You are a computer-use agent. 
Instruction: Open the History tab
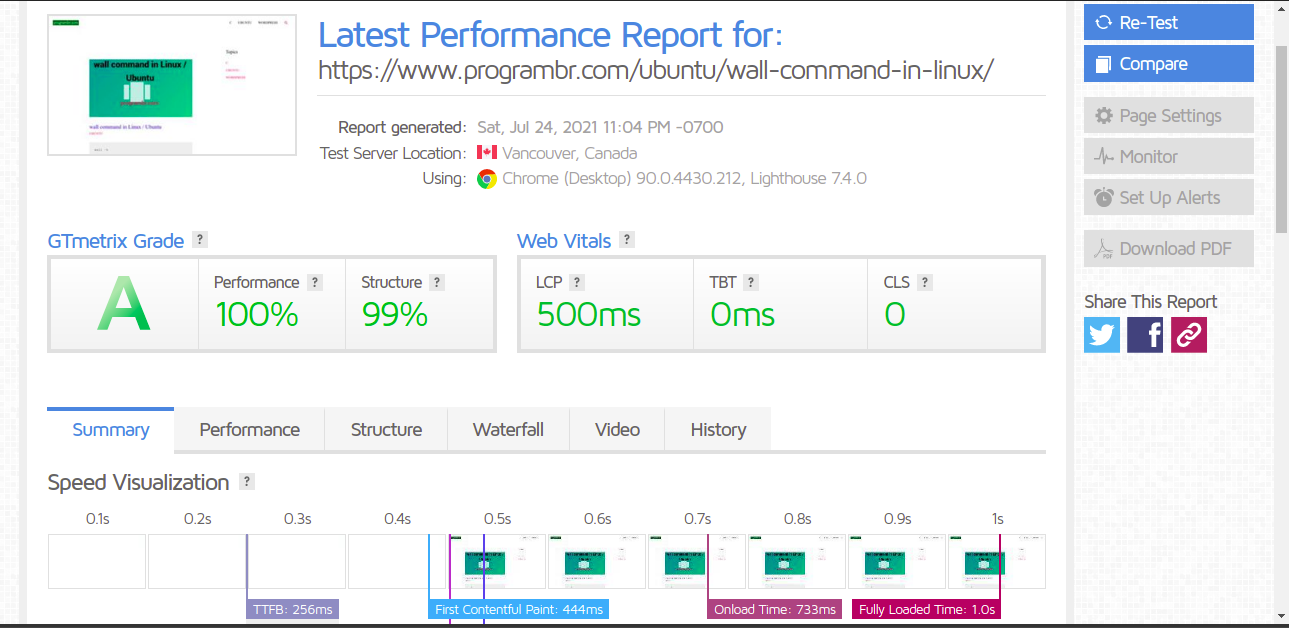point(717,429)
